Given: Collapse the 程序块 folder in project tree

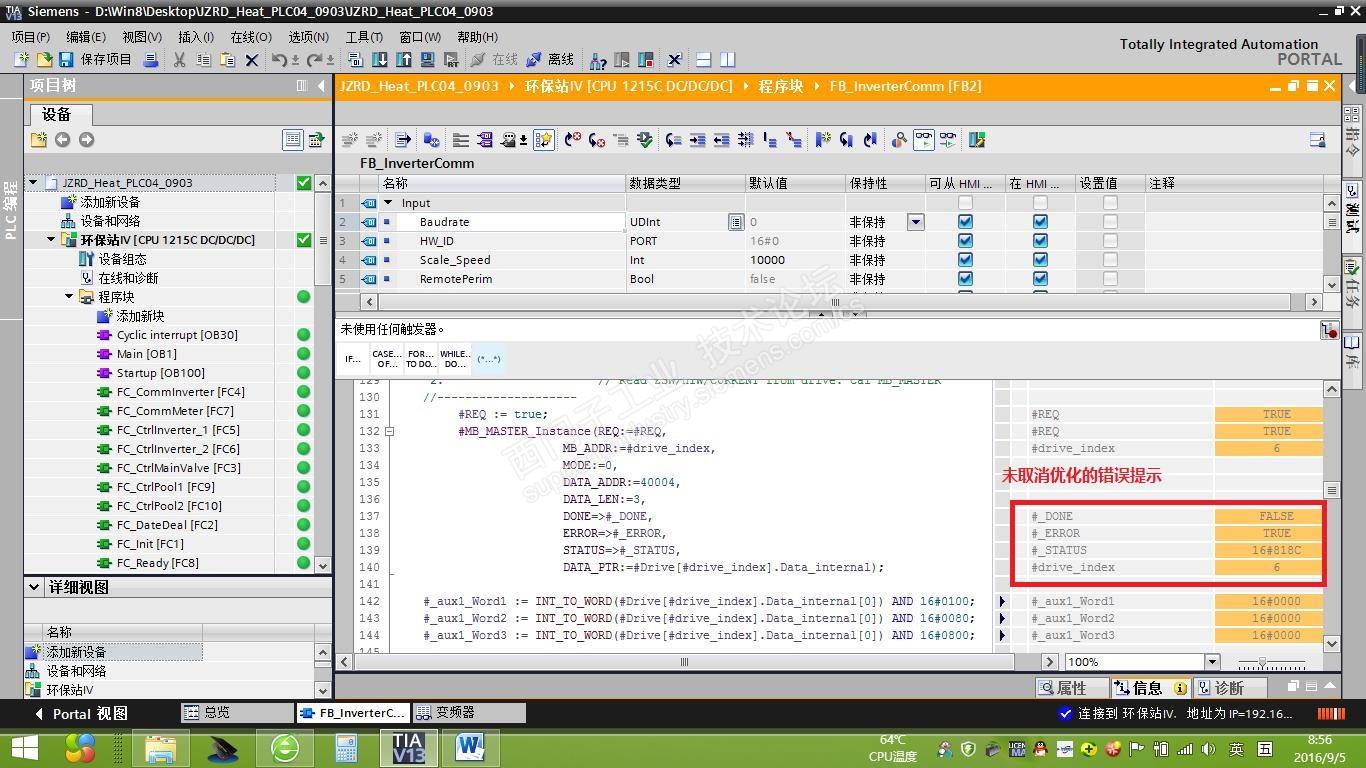Looking at the screenshot, I should click(x=70, y=297).
